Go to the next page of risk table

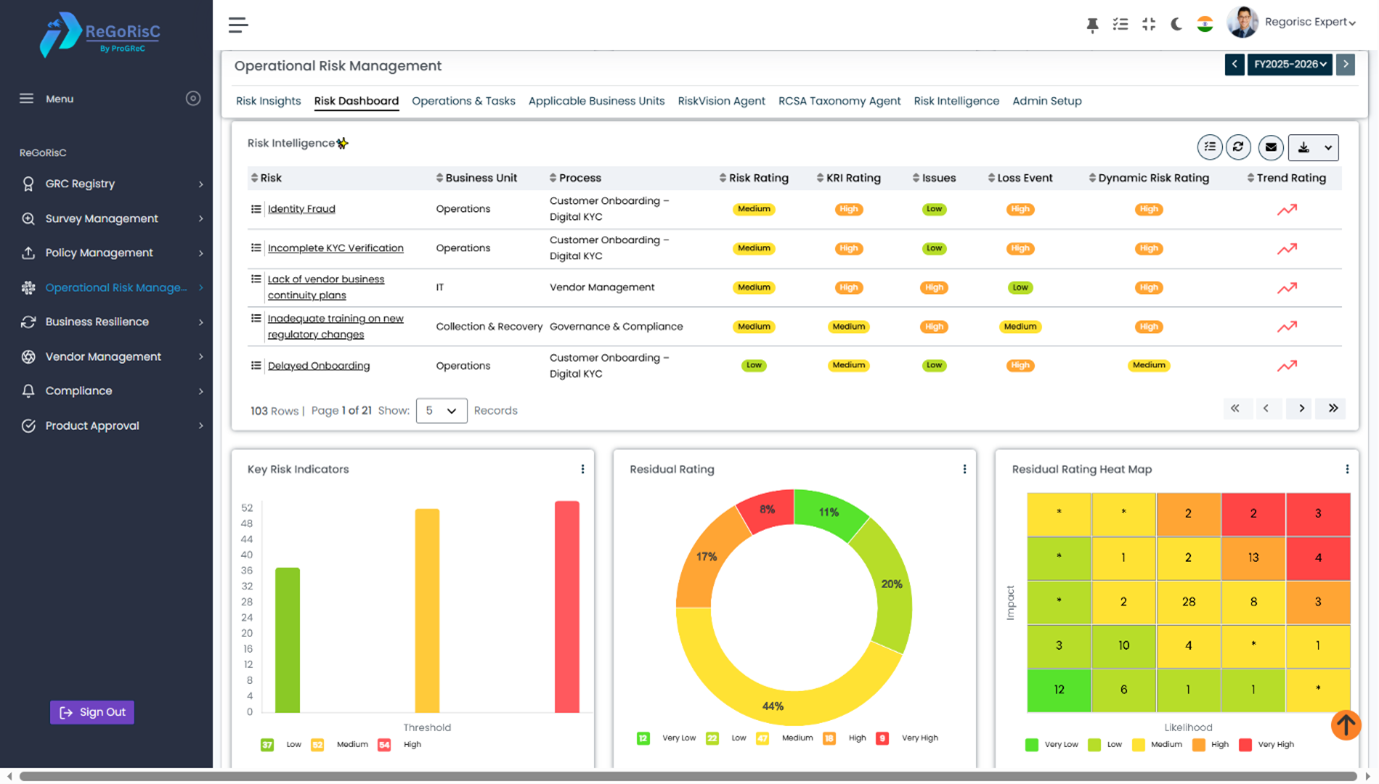[1301, 409]
